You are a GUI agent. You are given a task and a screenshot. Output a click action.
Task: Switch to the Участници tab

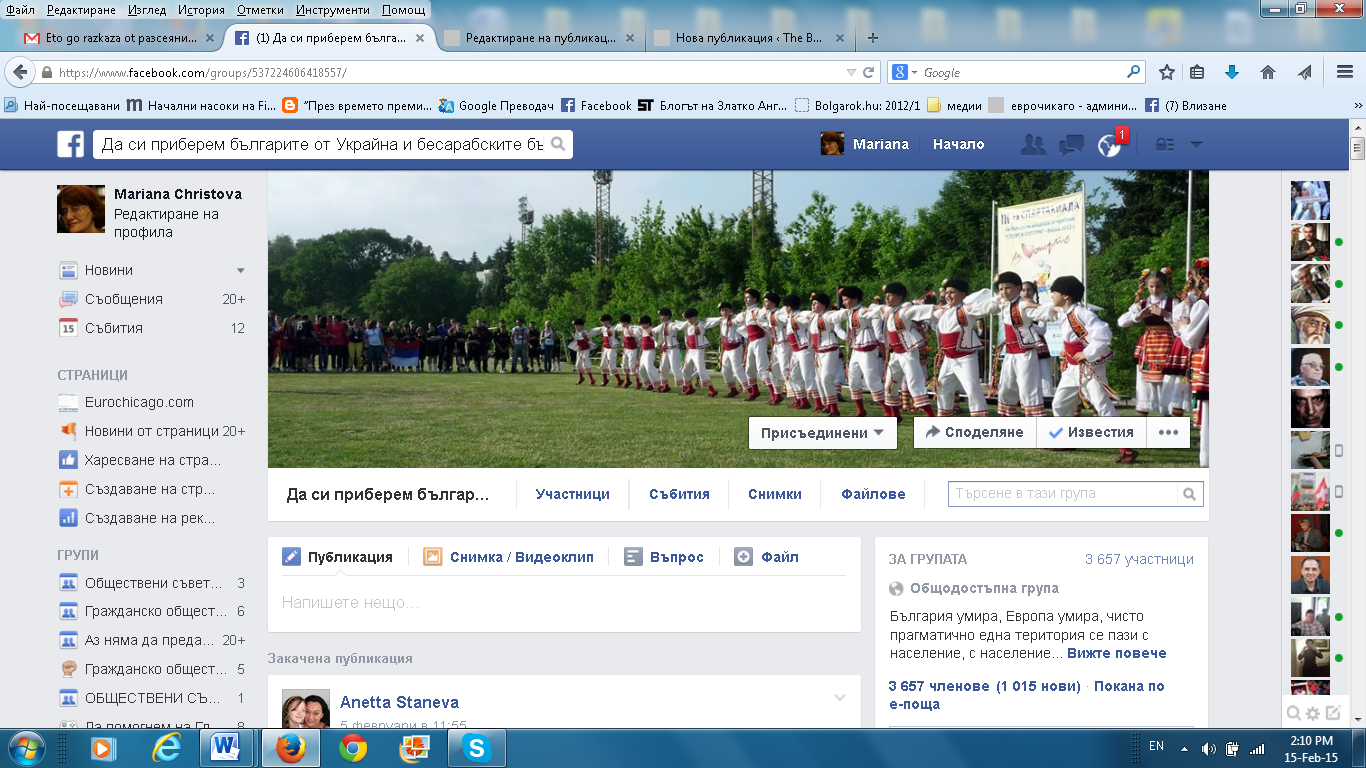[x=572, y=494]
